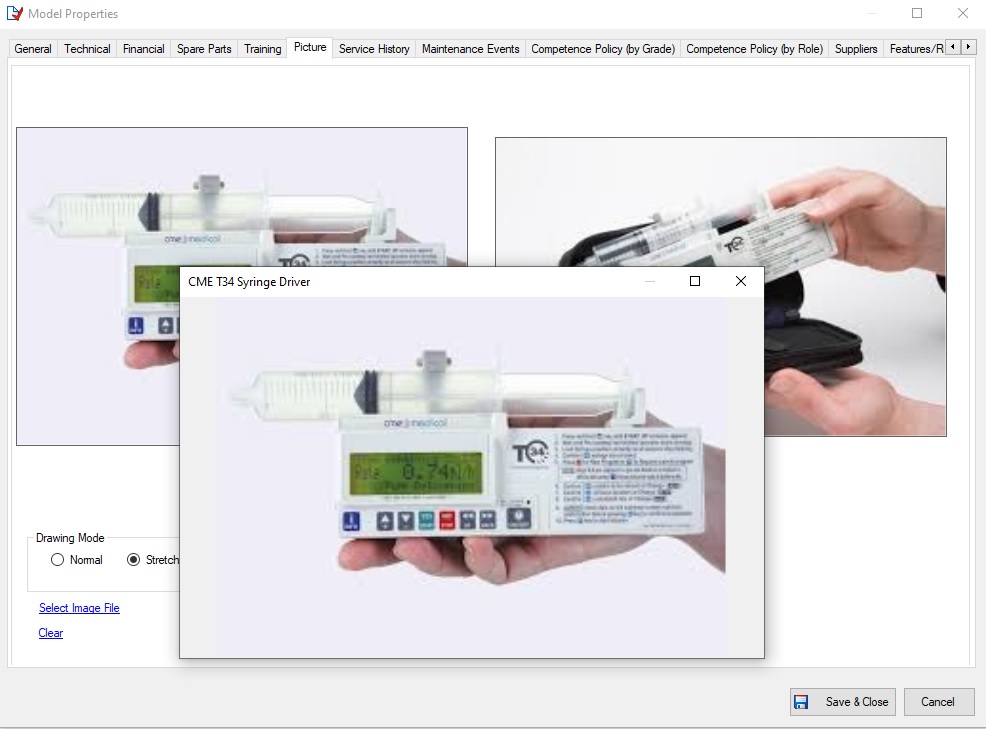Go to the Suppliers tab
Viewport: 986px width, 729px height.
(x=856, y=49)
